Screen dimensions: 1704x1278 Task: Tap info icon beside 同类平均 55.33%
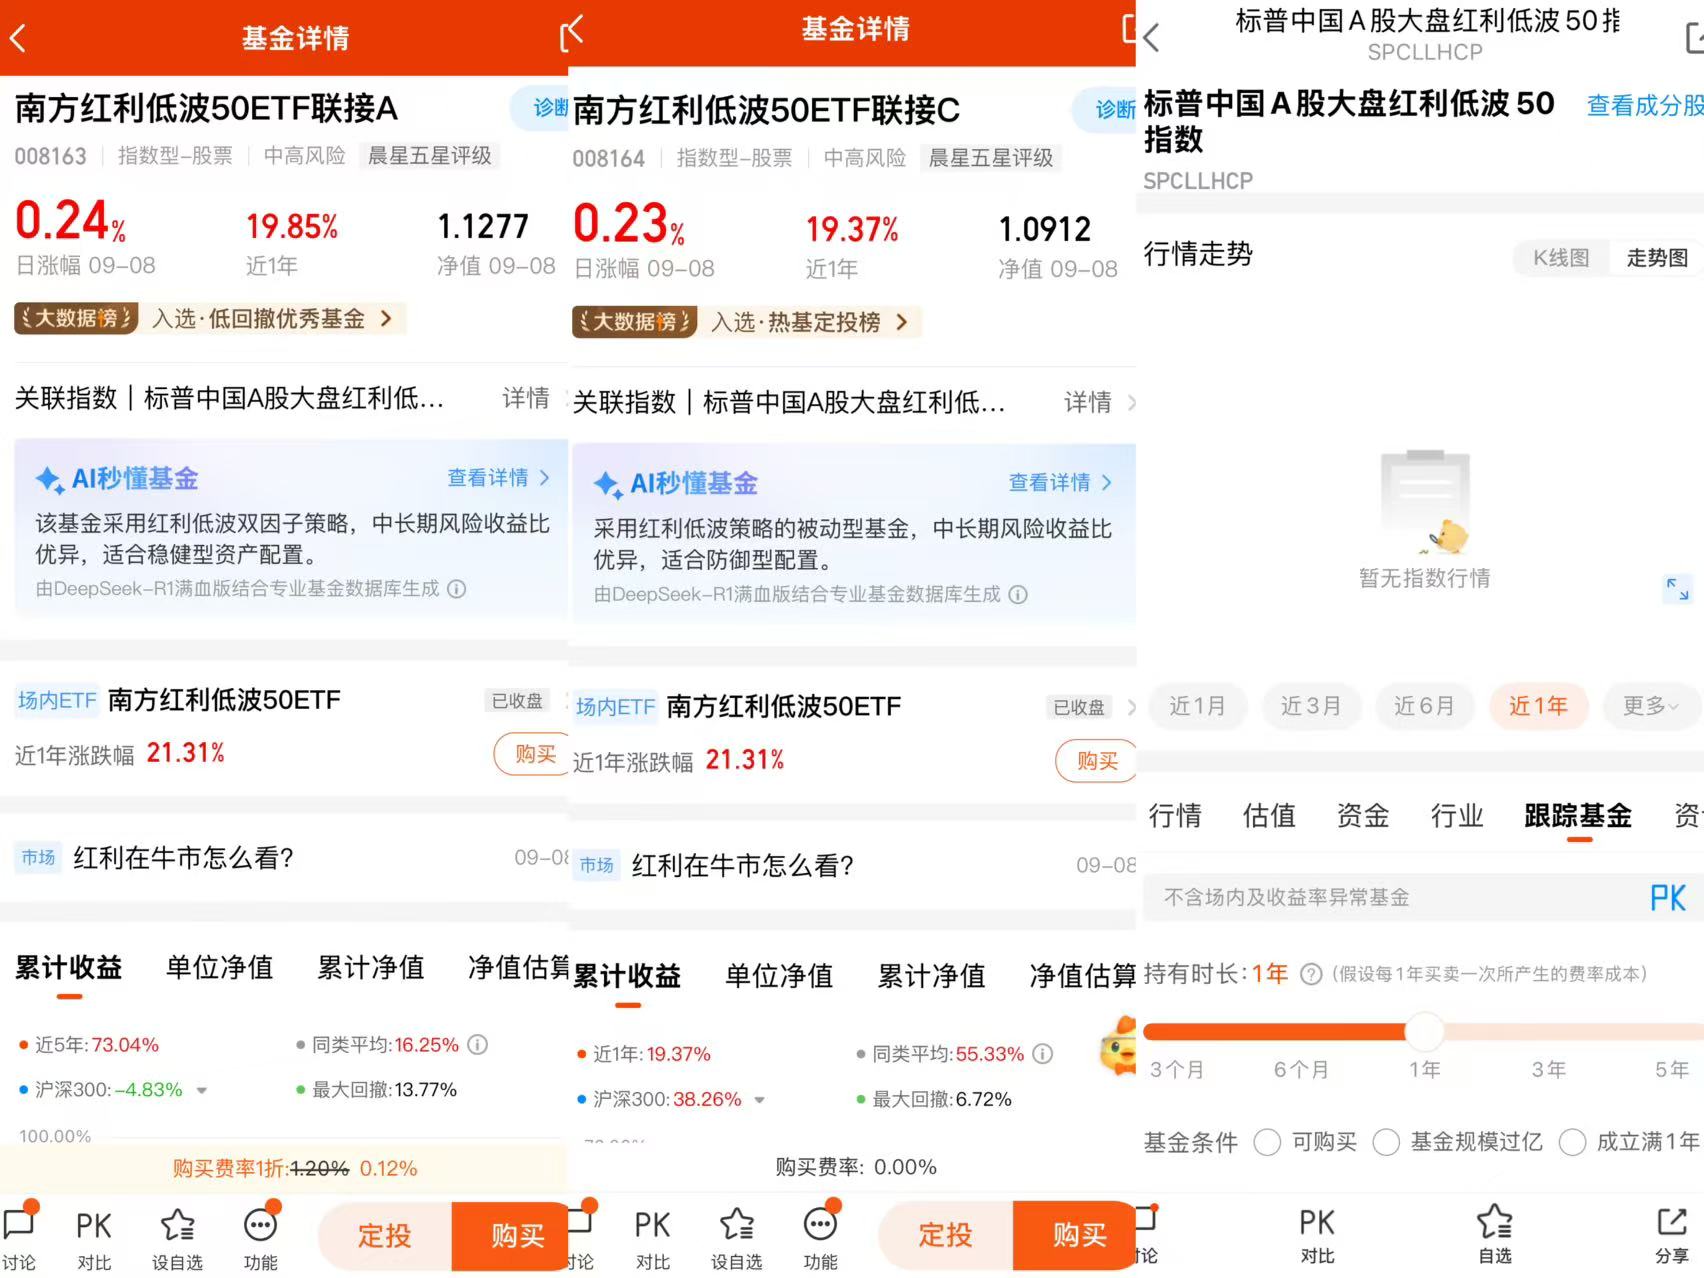coord(1043,1054)
